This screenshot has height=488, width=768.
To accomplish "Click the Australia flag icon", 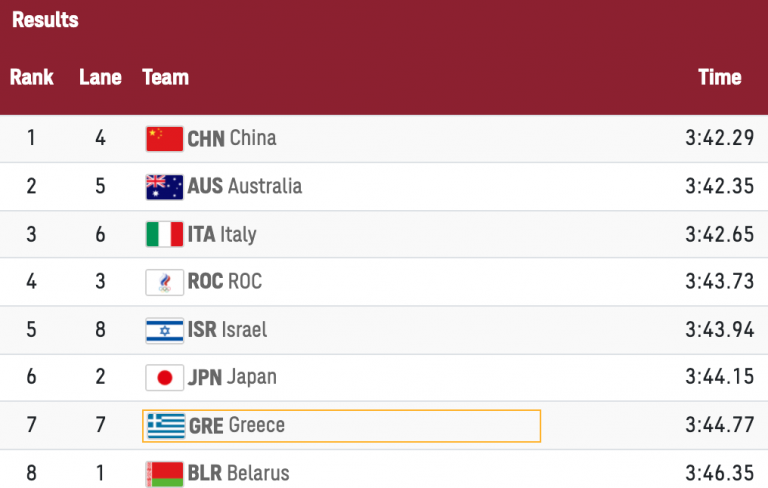I will click(x=164, y=187).
